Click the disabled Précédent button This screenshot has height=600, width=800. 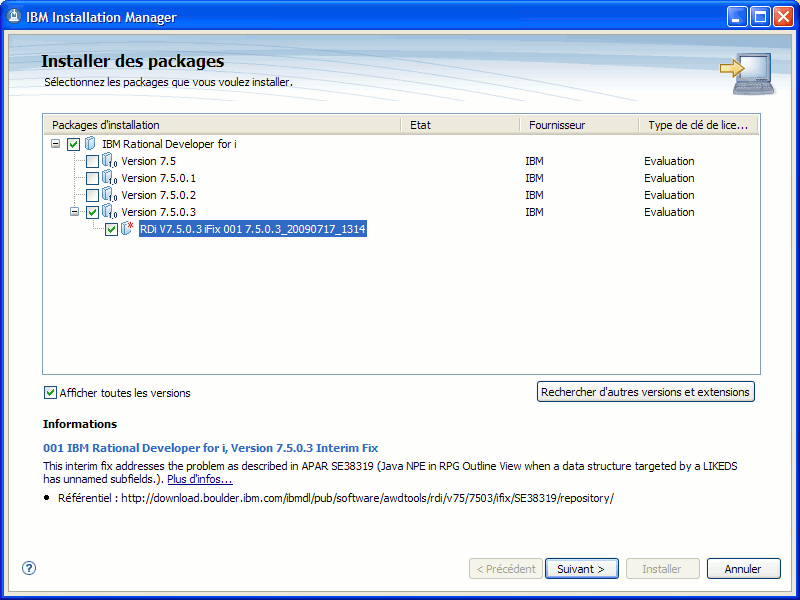tap(506, 569)
